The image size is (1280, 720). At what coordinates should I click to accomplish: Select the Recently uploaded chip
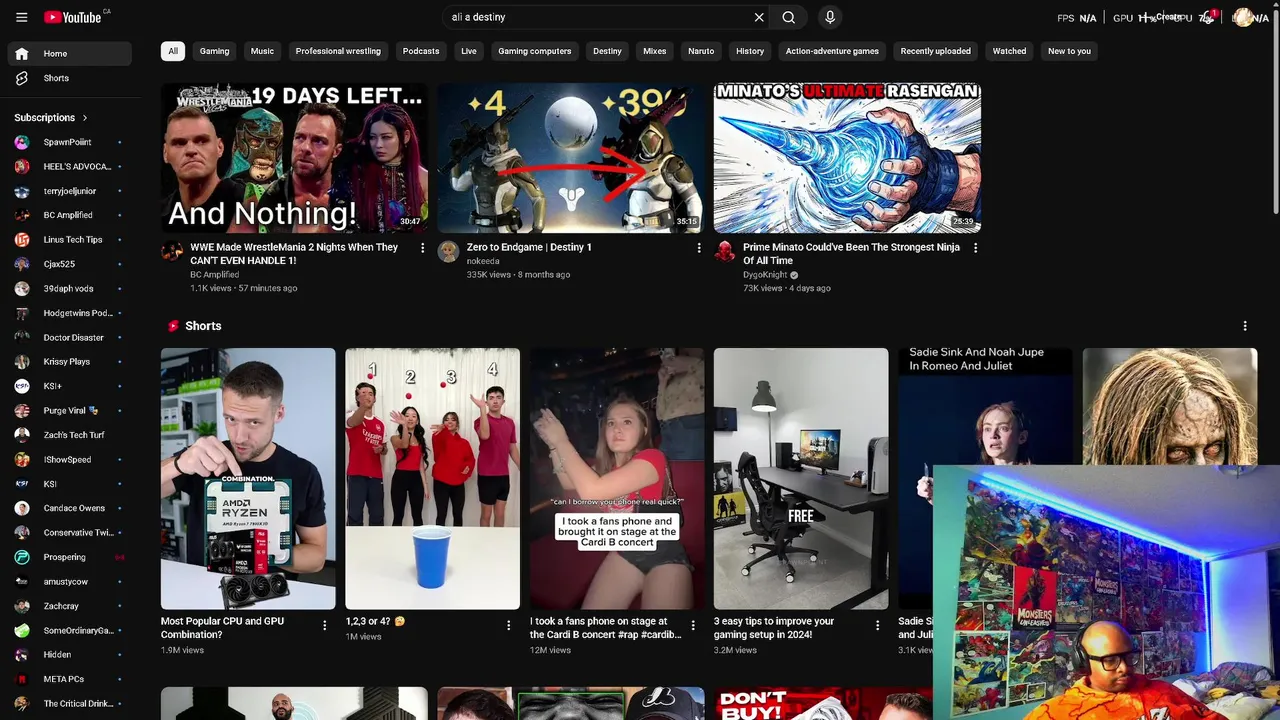click(935, 51)
